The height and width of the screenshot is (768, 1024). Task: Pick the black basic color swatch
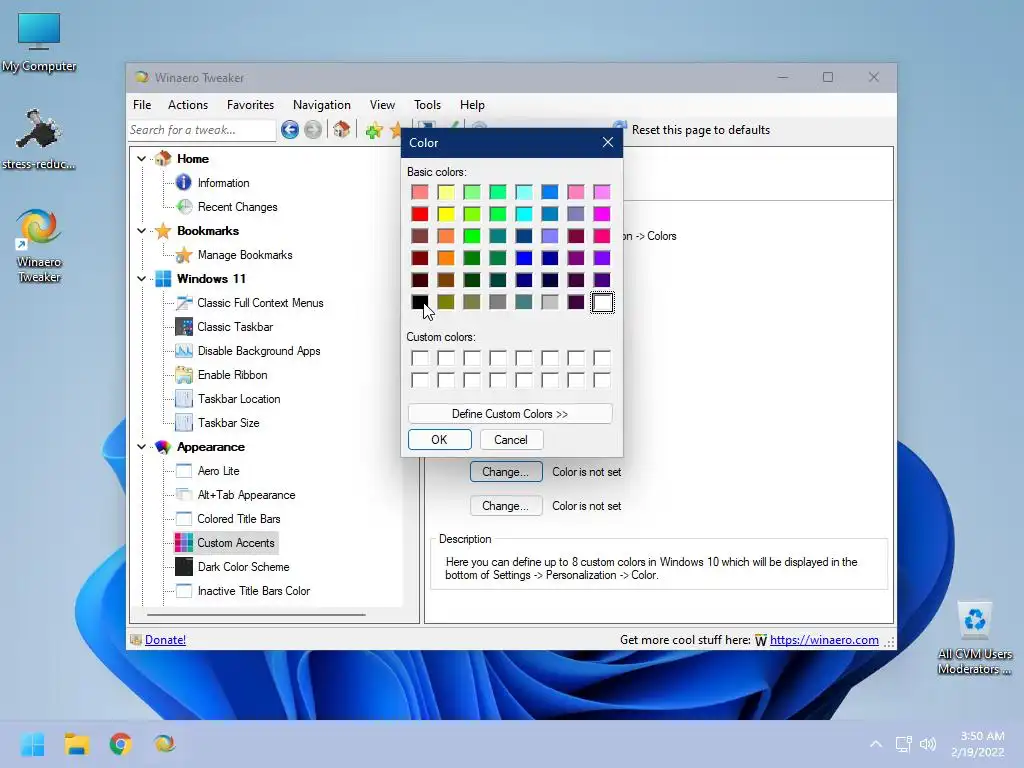[420, 302]
